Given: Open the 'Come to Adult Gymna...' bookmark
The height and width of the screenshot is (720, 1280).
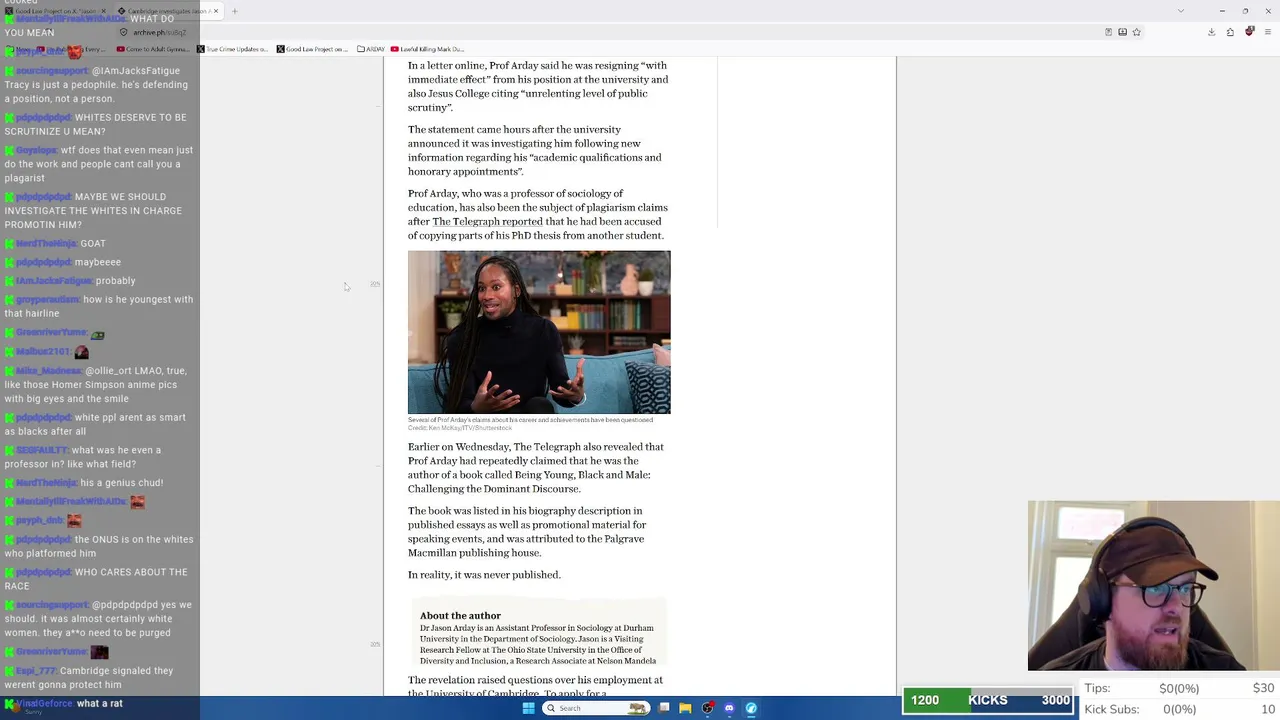Looking at the screenshot, I should coord(153,49).
